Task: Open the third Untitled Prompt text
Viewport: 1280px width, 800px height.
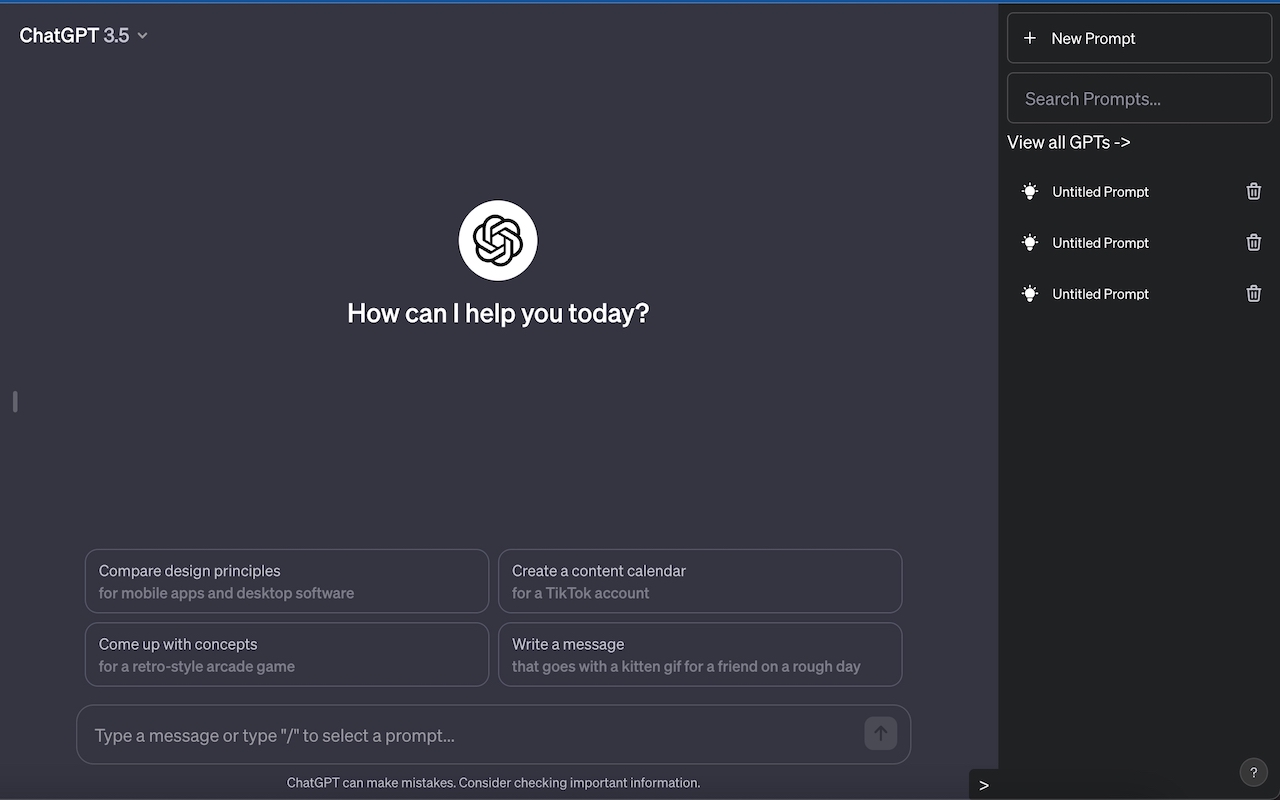Action: click(1100, 294)
